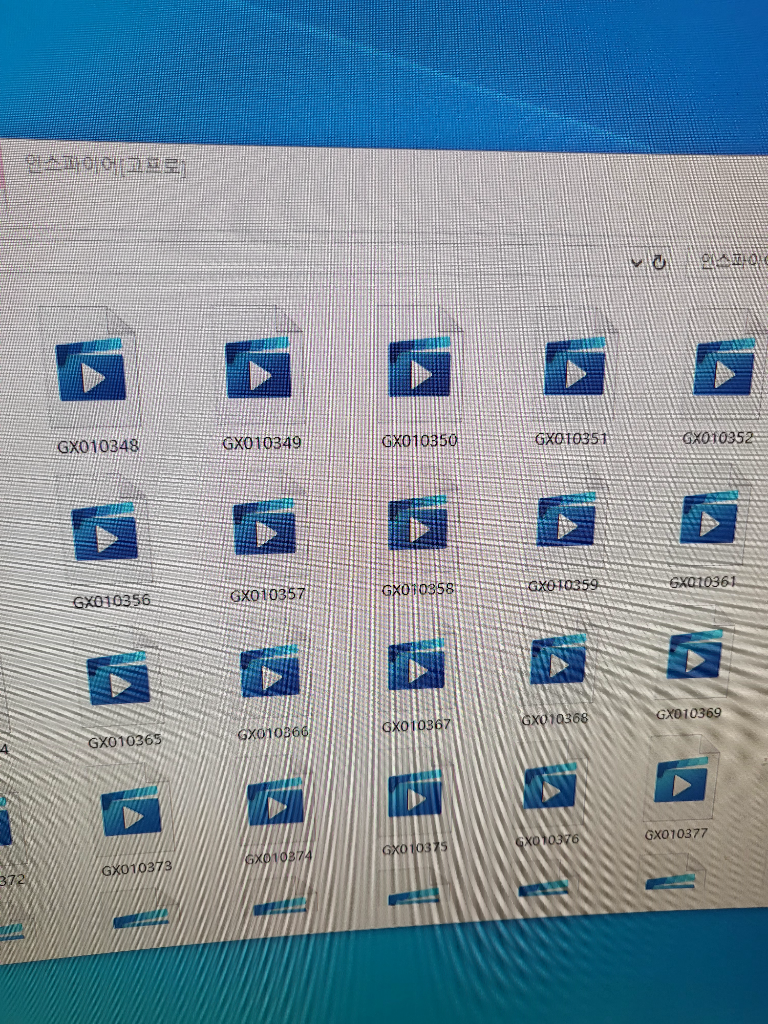Select the GX010349 video file icon

(x=259, y=369)
